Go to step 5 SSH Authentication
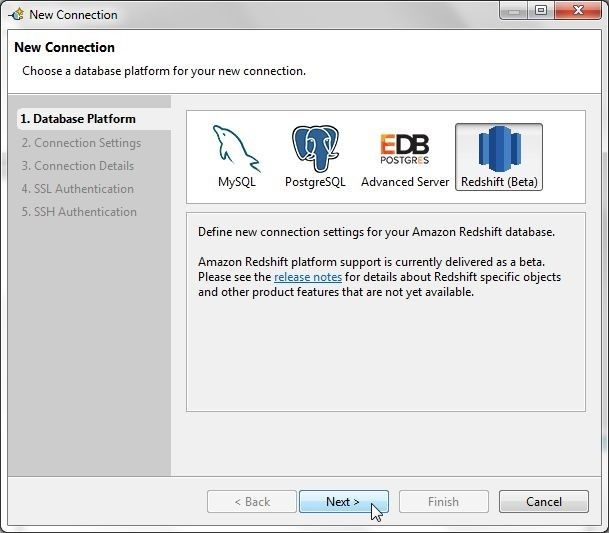Image resolution: width=609 pixels, height=533 pixels. coord(79,212)
